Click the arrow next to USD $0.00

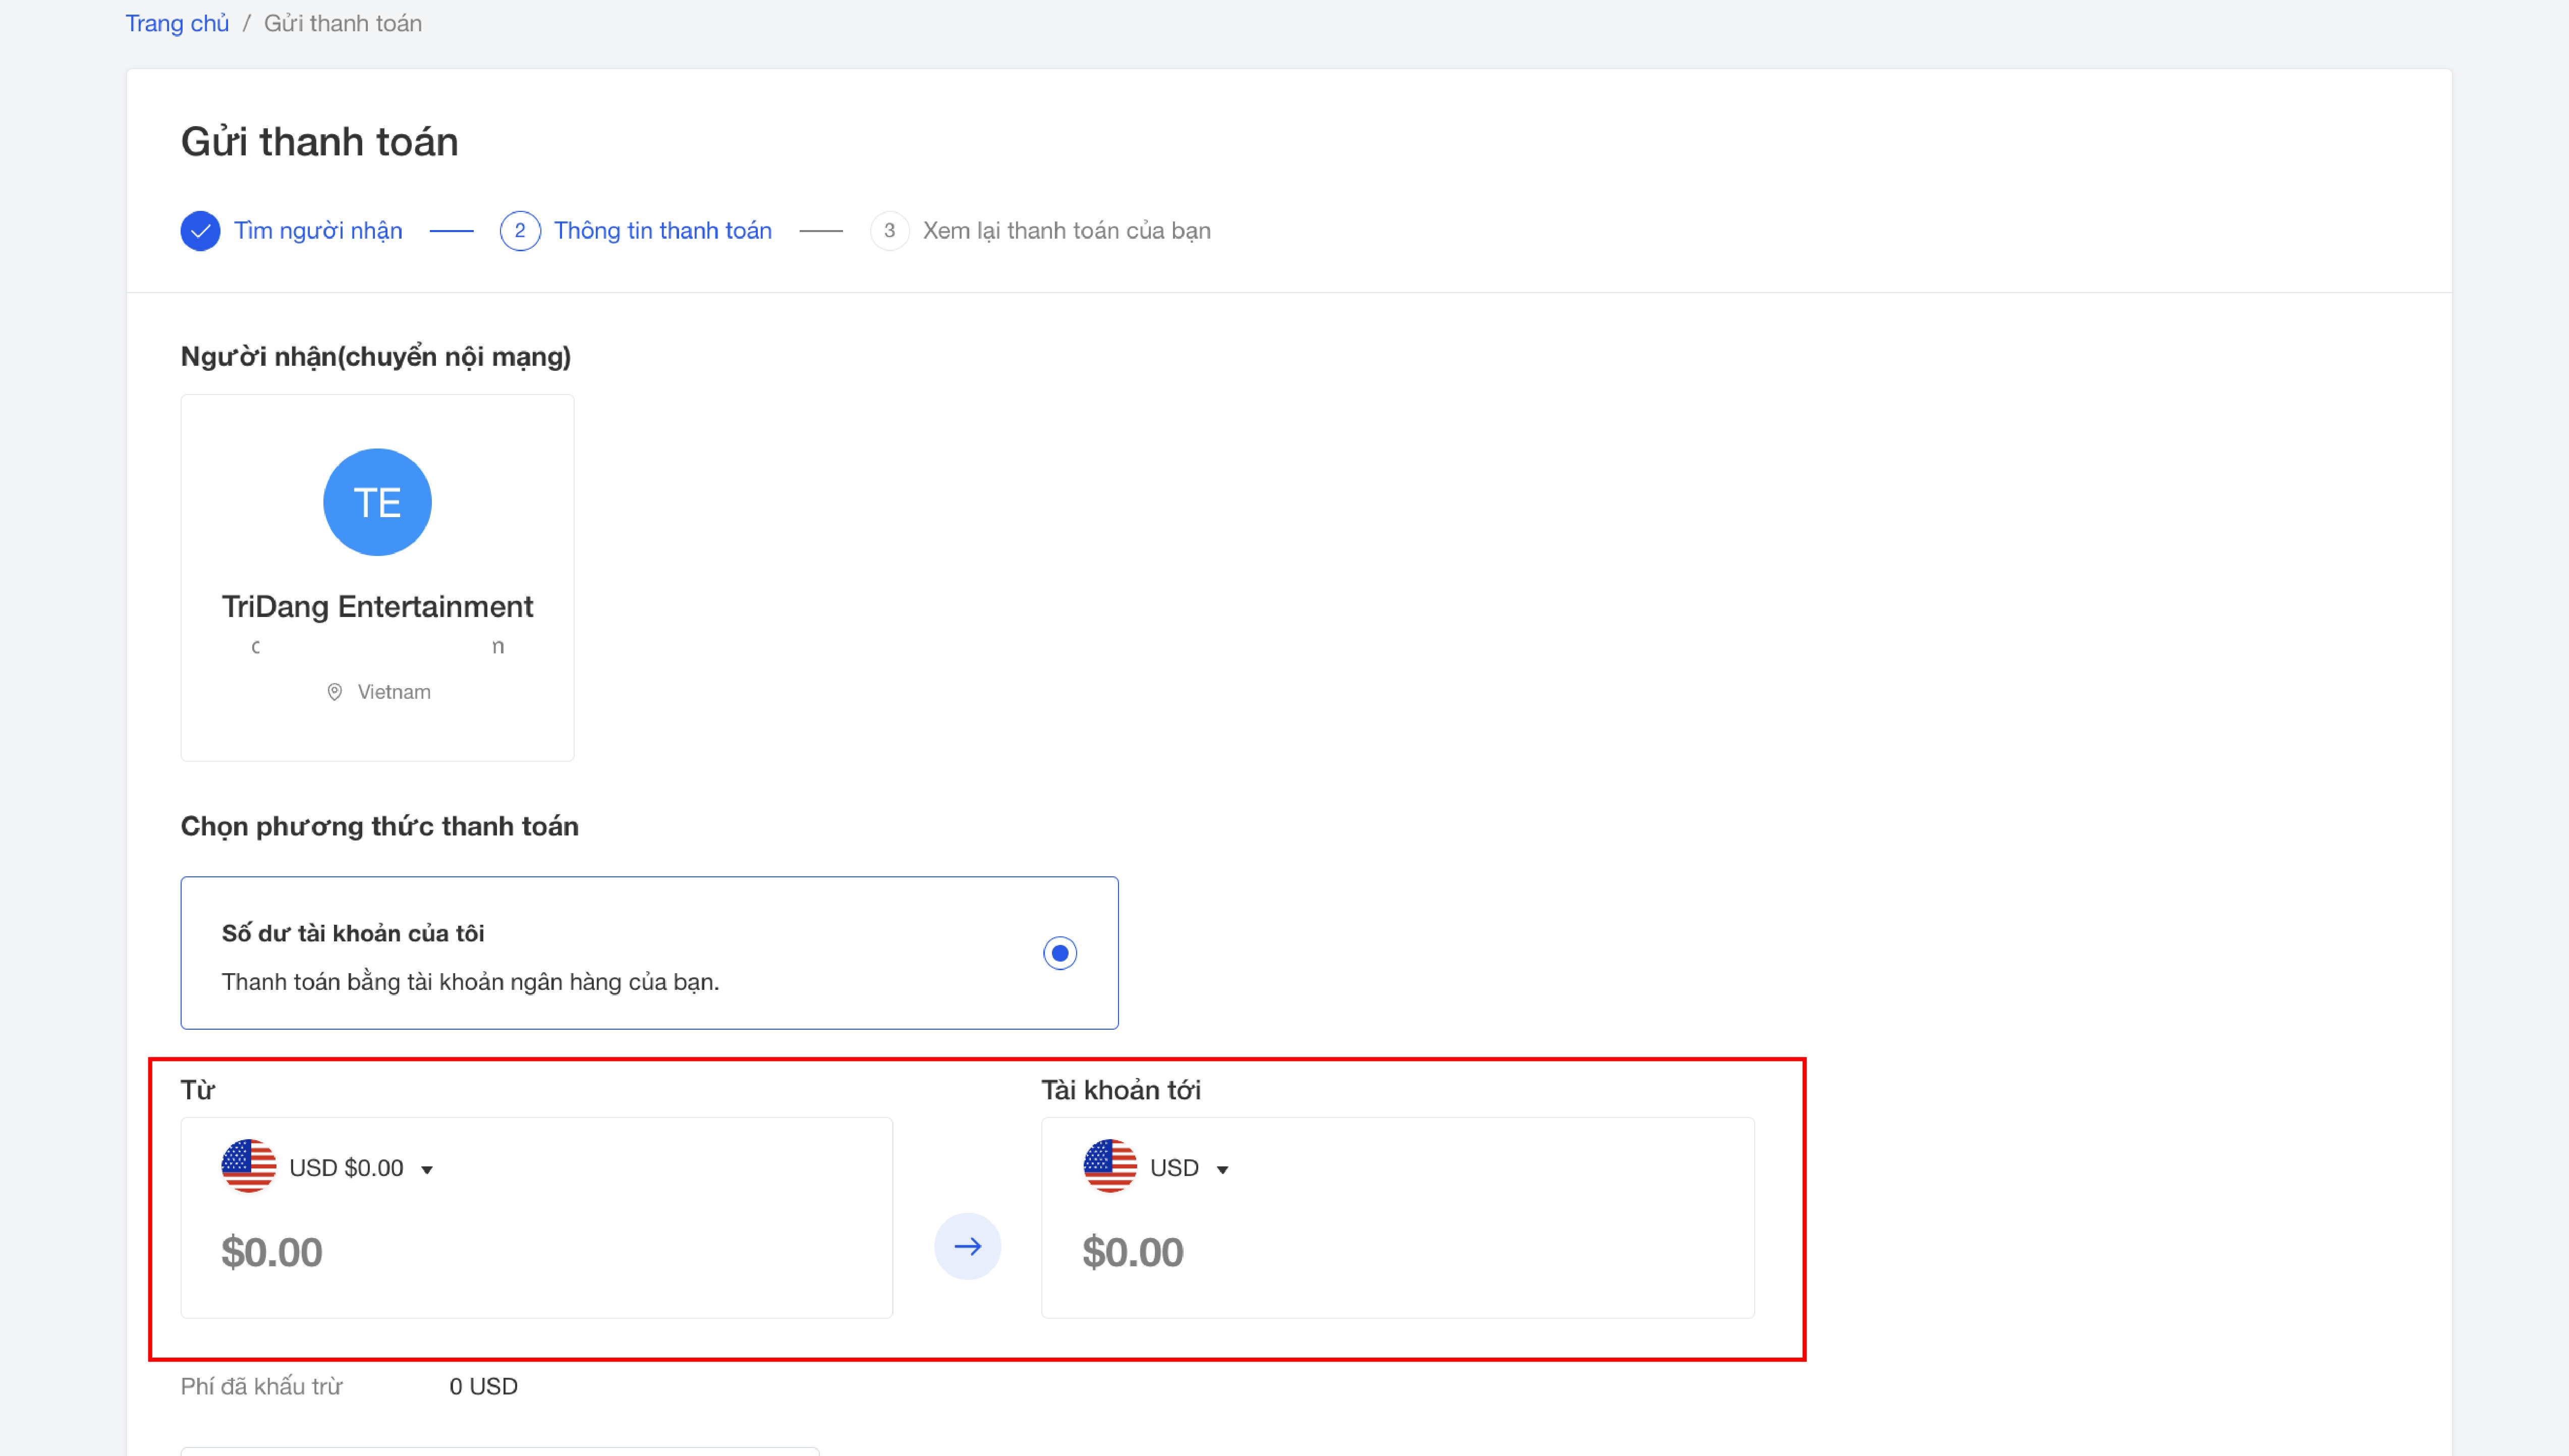427,1170
